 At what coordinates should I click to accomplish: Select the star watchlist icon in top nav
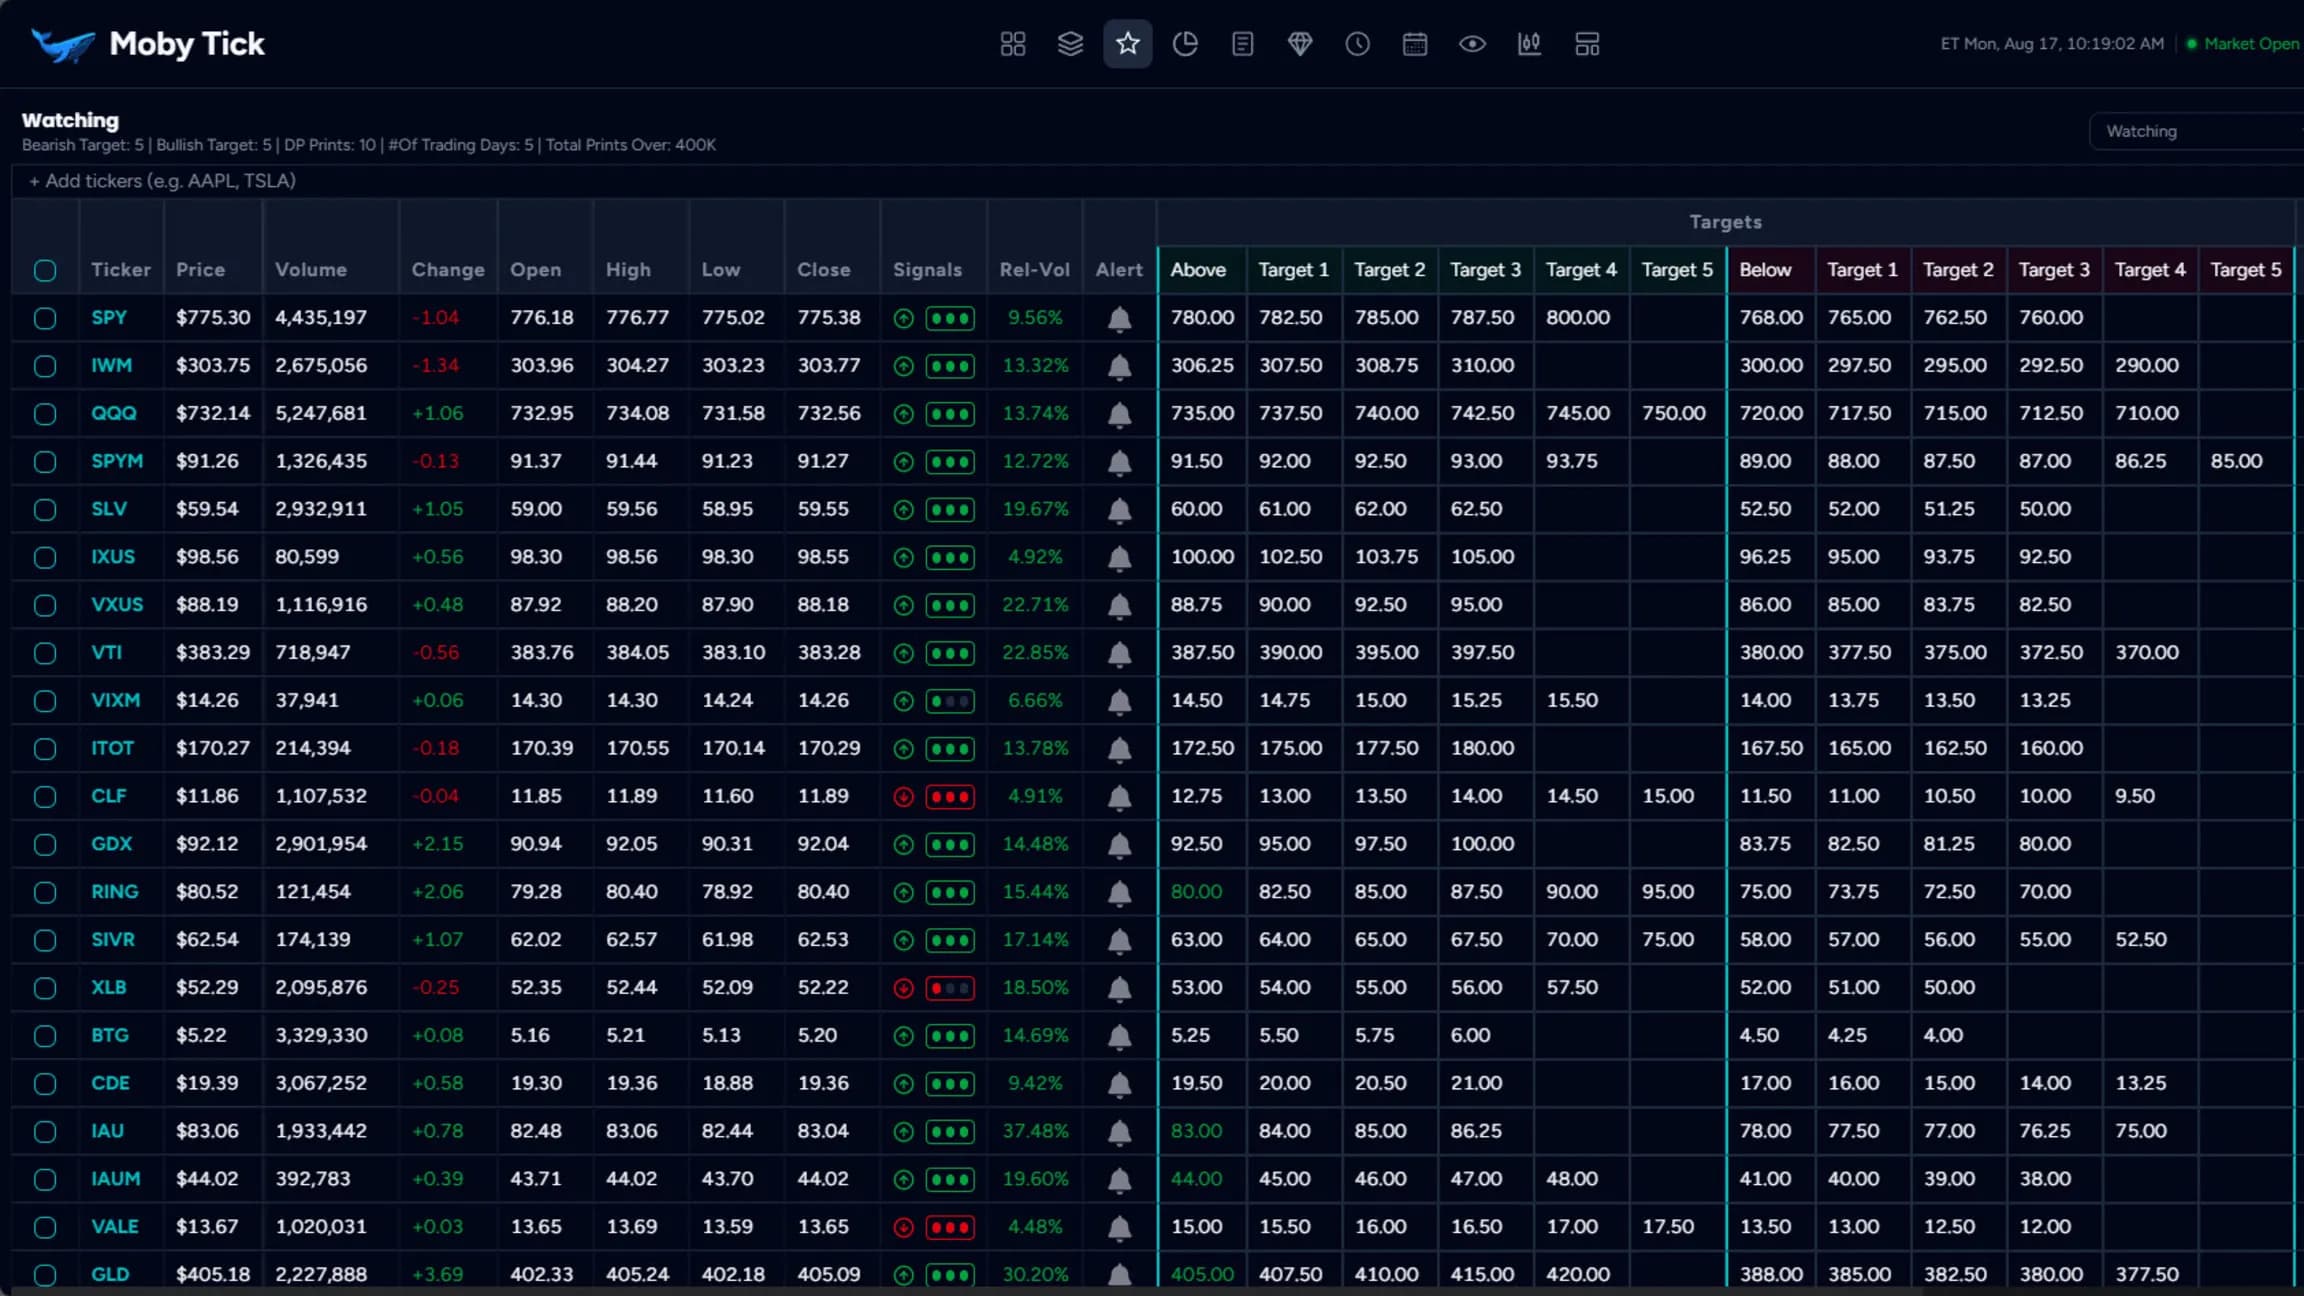click(x=1128, y=44)
